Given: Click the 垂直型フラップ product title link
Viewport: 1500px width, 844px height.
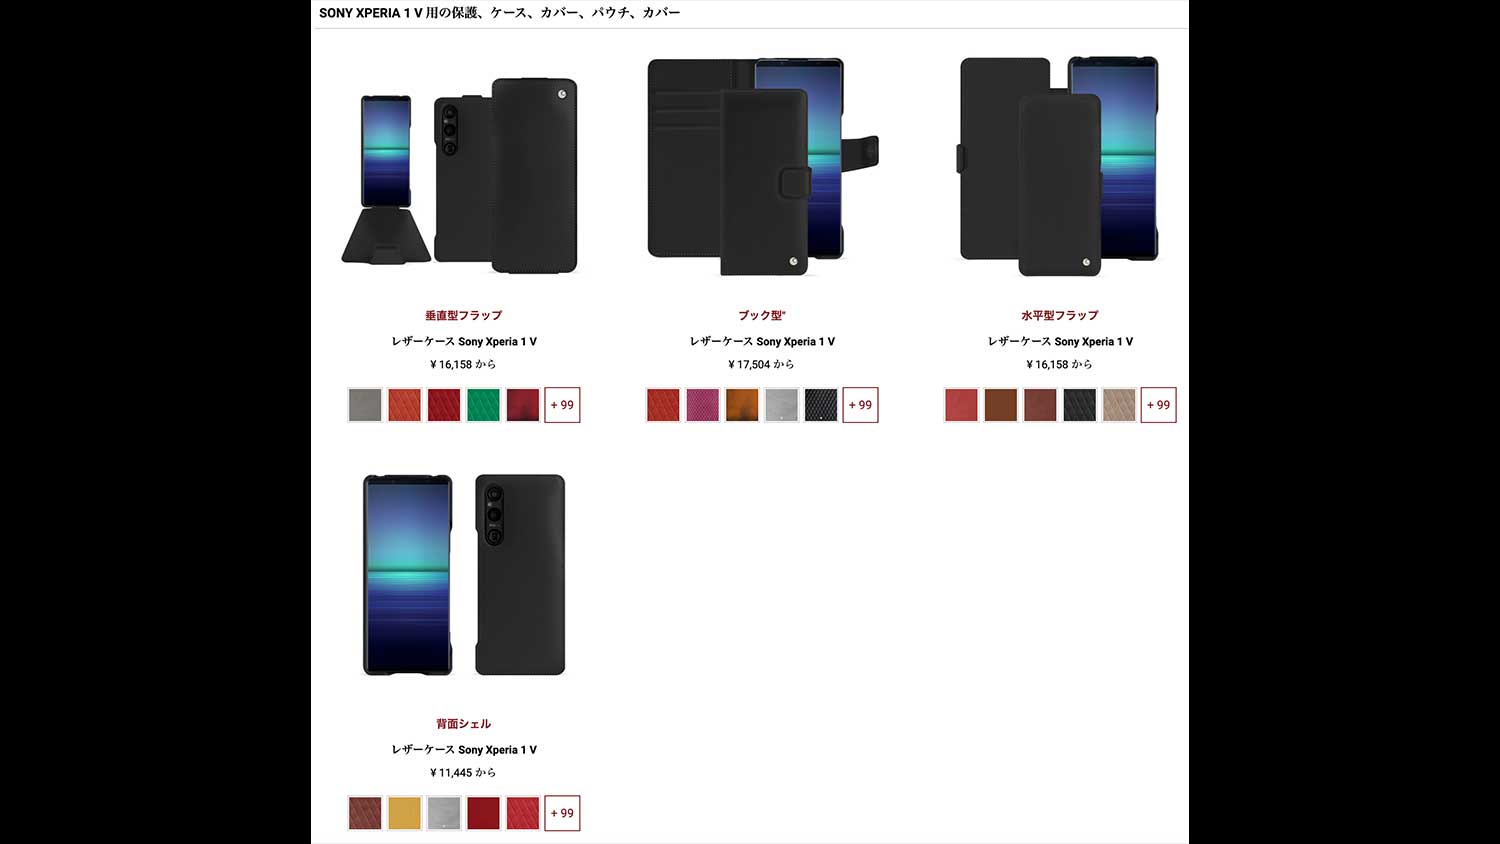Looking at the screenshot, I should click(463, 315).
